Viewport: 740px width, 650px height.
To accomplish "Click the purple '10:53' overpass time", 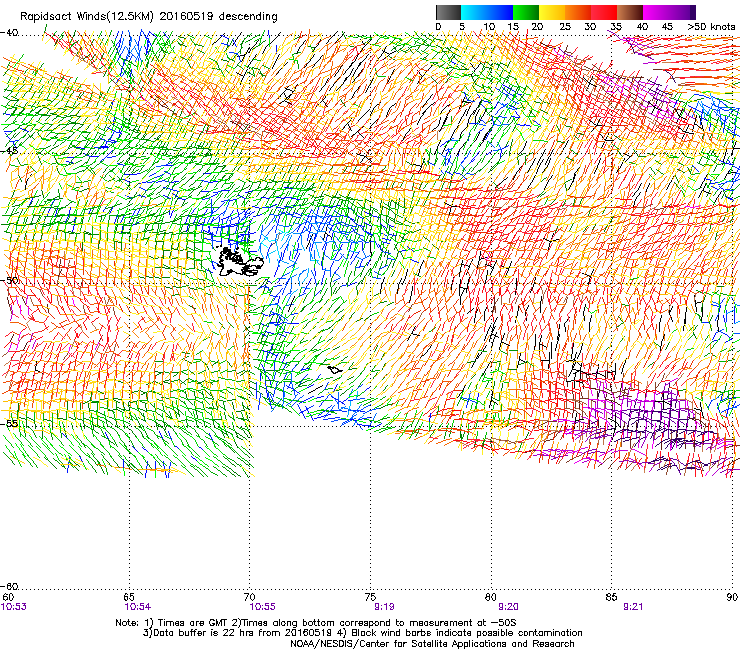I will [14, 607].
